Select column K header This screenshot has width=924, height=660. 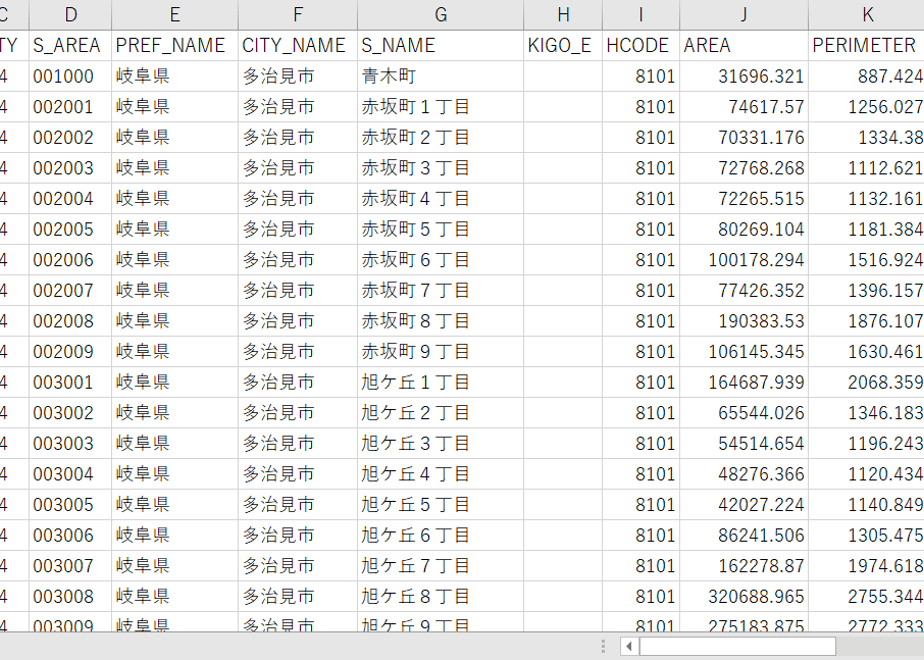coord(867,15)
